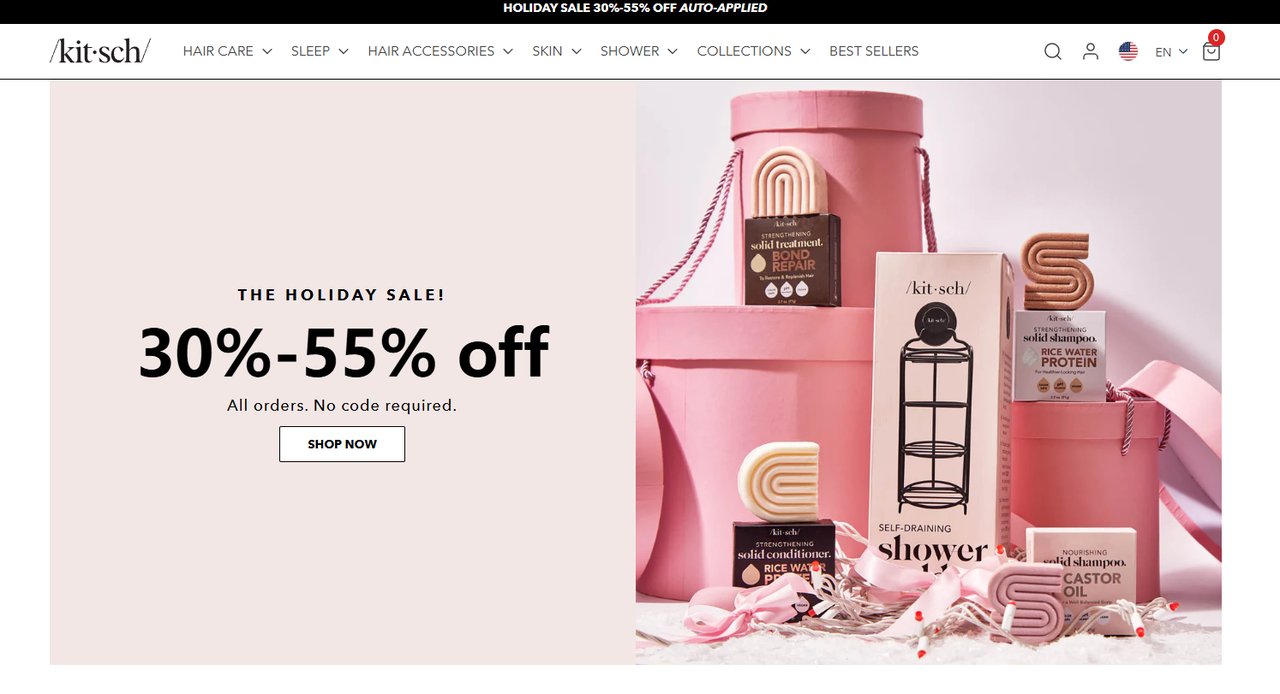Select the US flag country icon
Viewport: 1280px width, 694px height.
[1128, 51]
